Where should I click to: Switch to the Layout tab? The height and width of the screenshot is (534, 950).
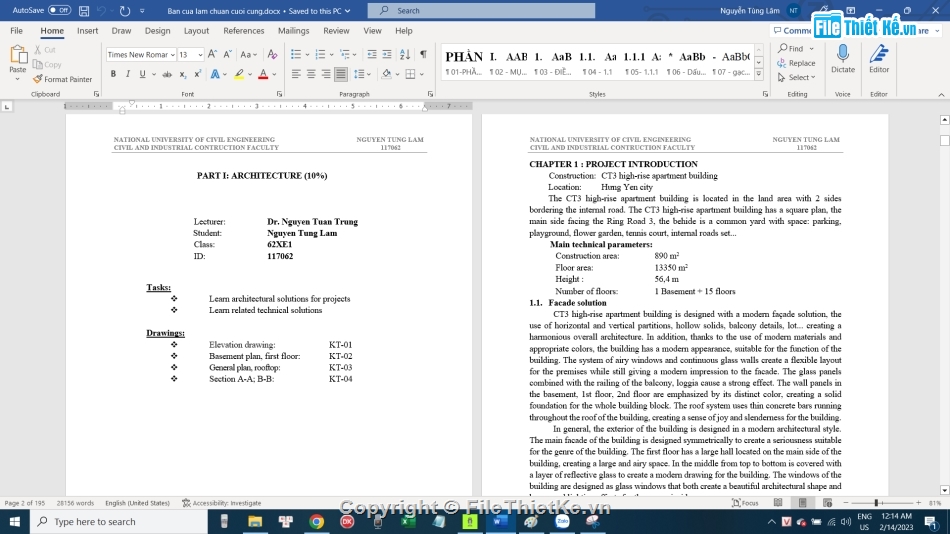pos(196,30)
